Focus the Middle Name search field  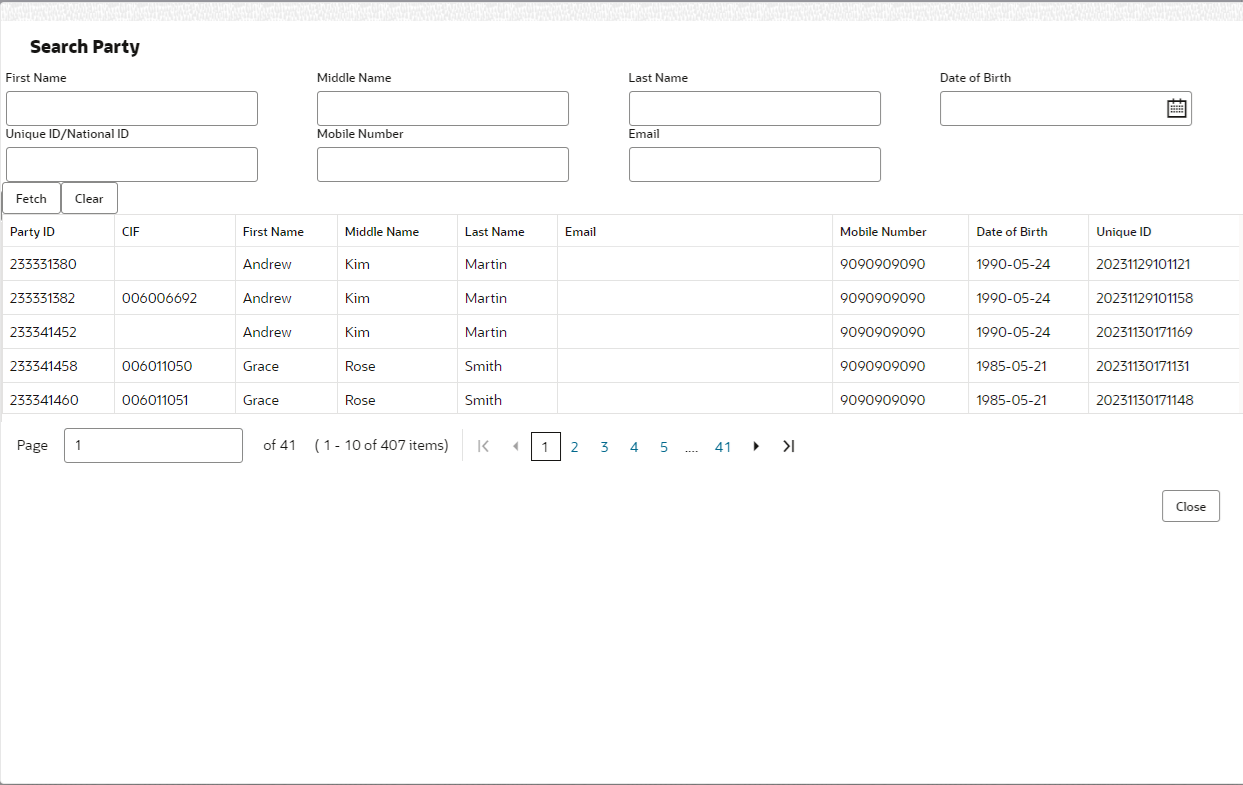click(443, 108)
